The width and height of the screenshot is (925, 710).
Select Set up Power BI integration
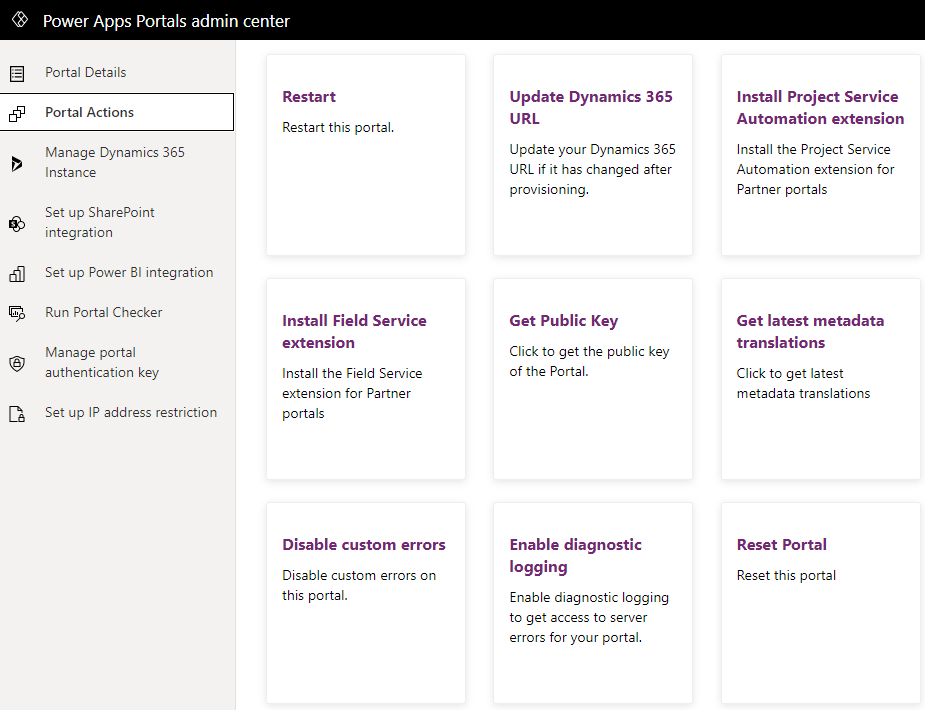[117, 272]
